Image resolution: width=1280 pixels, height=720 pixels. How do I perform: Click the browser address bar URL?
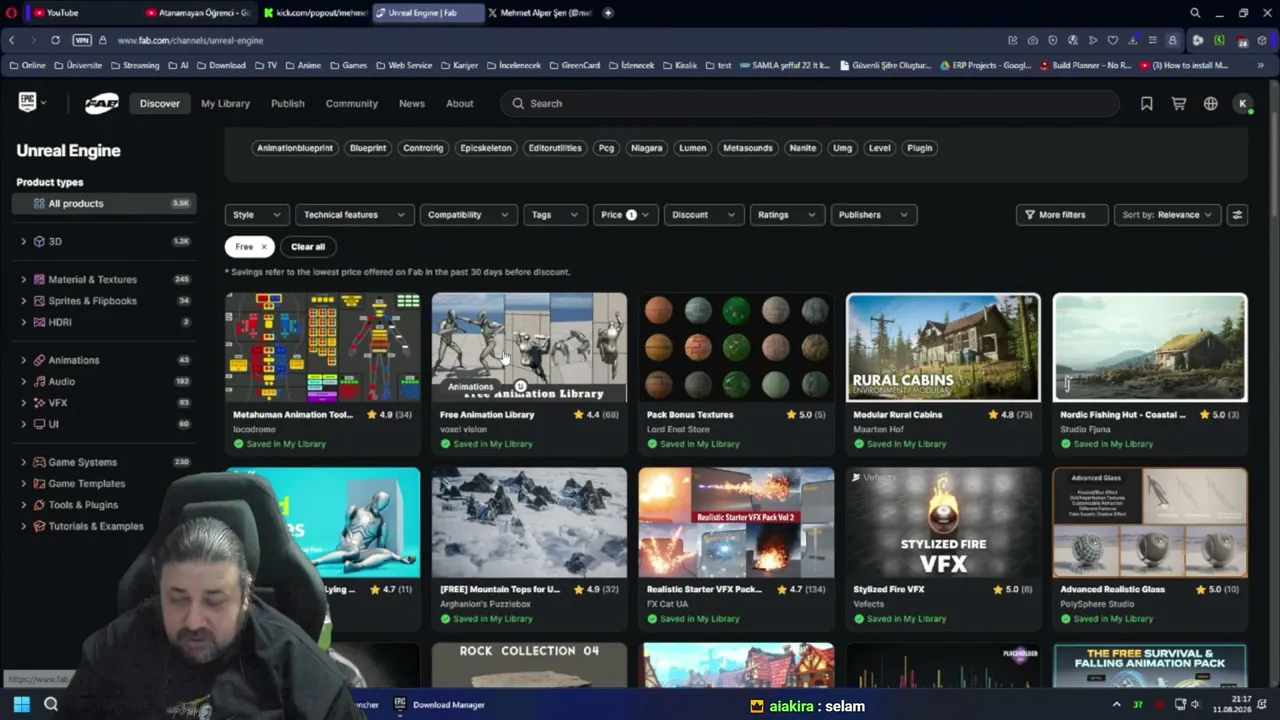190,40
